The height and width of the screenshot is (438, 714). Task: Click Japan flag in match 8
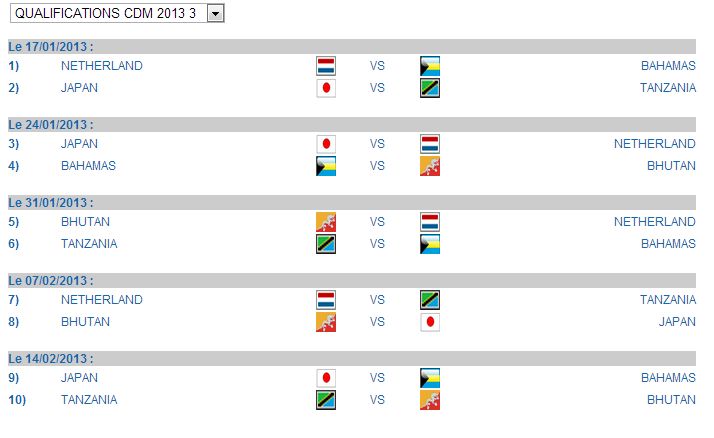click(430, 322)
